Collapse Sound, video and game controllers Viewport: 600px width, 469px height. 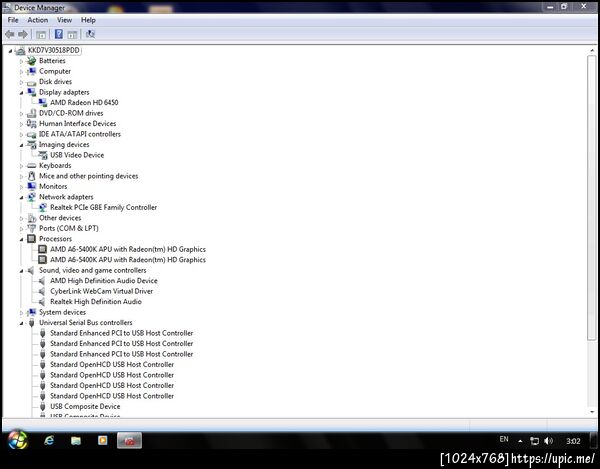click(21, 271)
